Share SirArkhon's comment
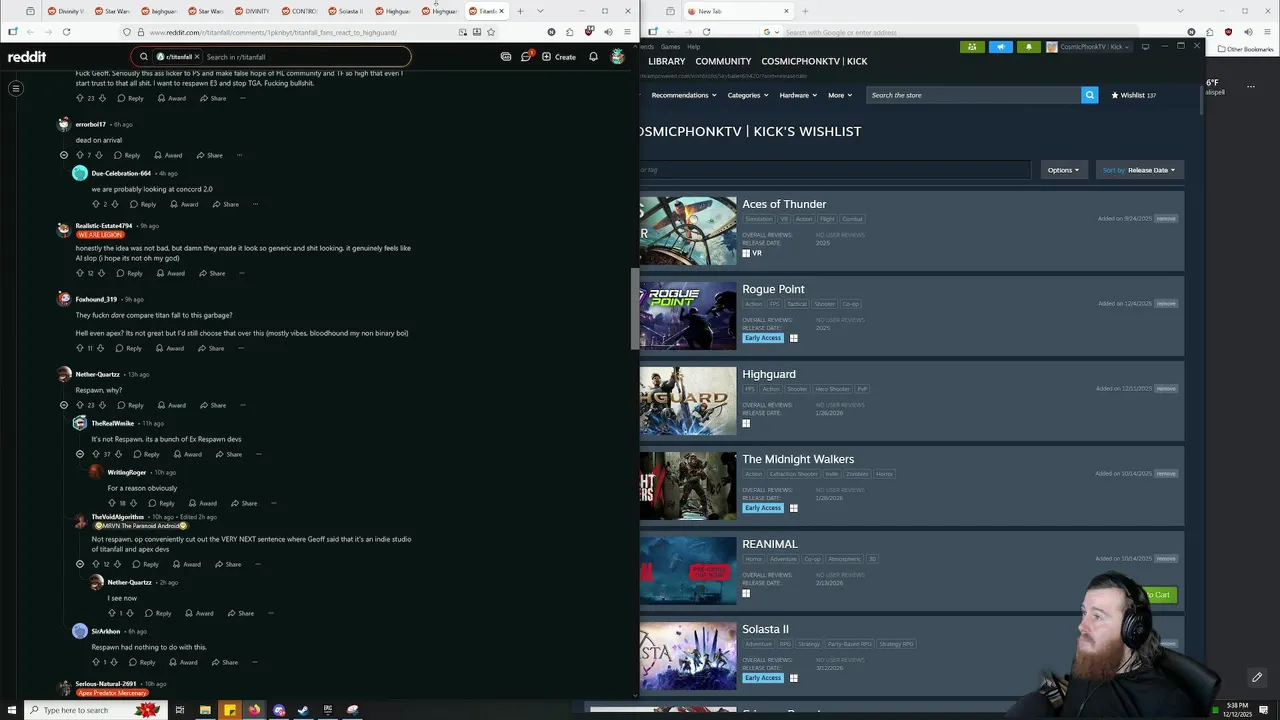Image resolution: width=1280 pixels, height=720 pixels. pos(224,662)
